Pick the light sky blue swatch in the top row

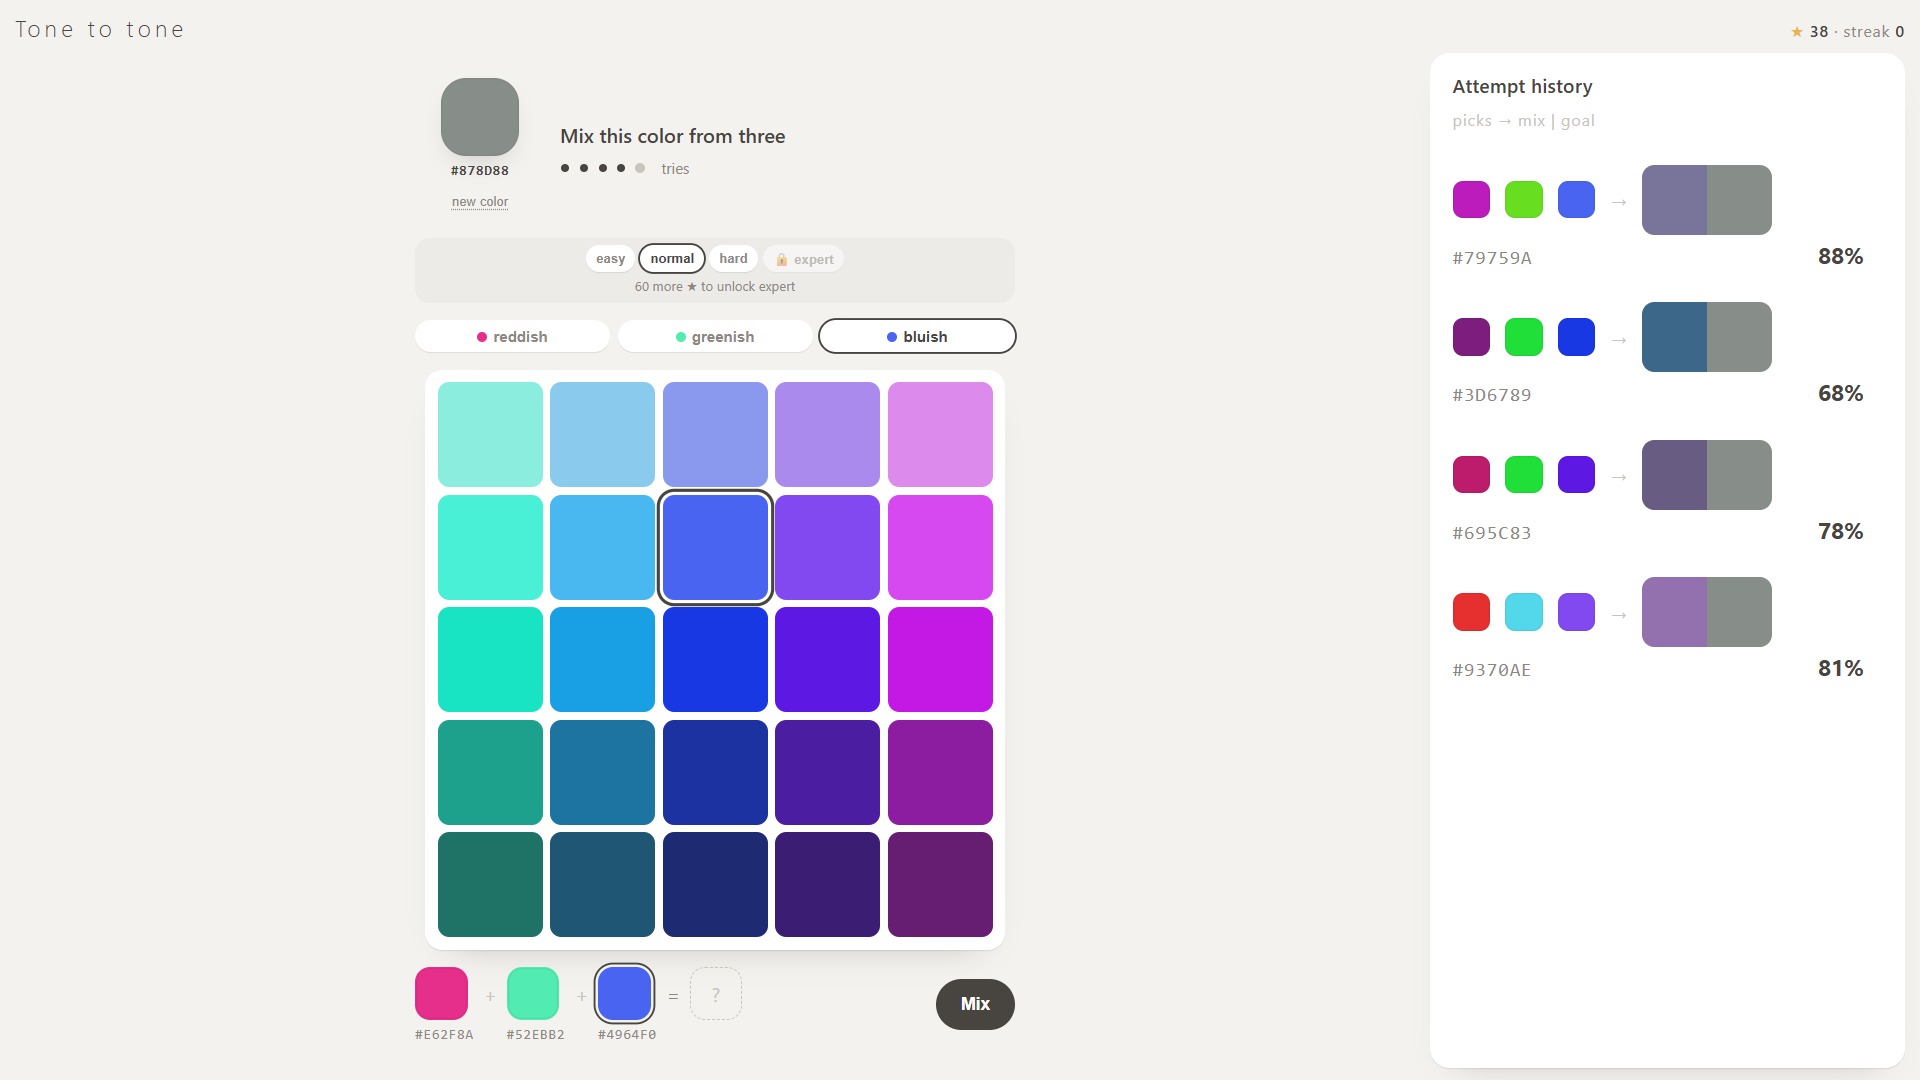[602, 434]
